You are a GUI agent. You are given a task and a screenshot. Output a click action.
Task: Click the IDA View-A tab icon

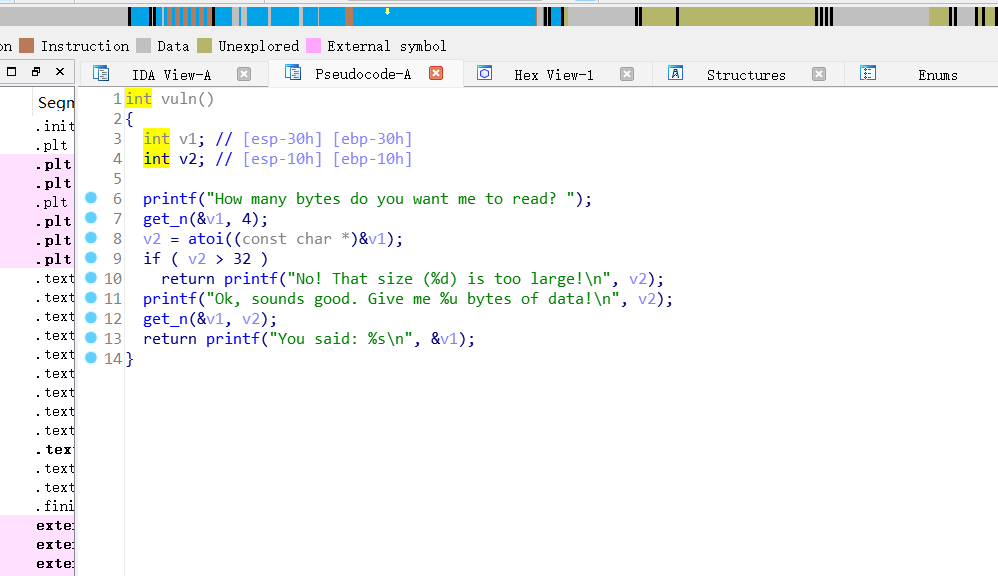click(x=101, y=73)
